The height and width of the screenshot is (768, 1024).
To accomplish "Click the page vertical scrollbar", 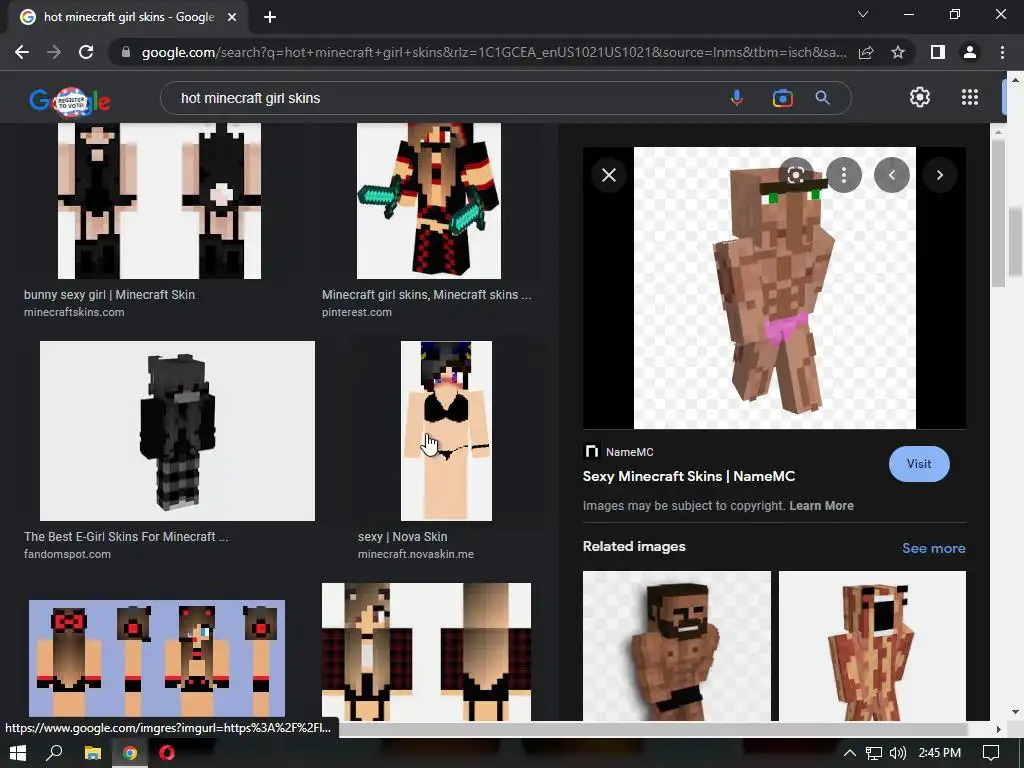I will pos(1015,242).
